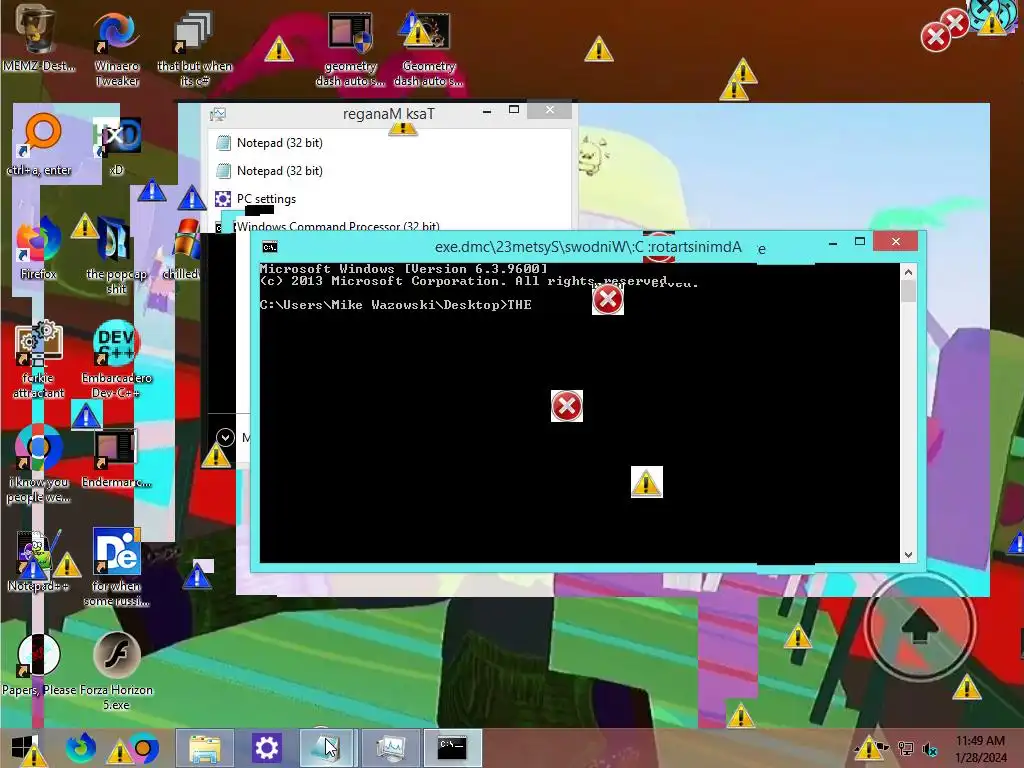Open 'the popcap shit' desktop icon
The image size is (1024, 768).
pyautogui.click(x=117, y=256)
